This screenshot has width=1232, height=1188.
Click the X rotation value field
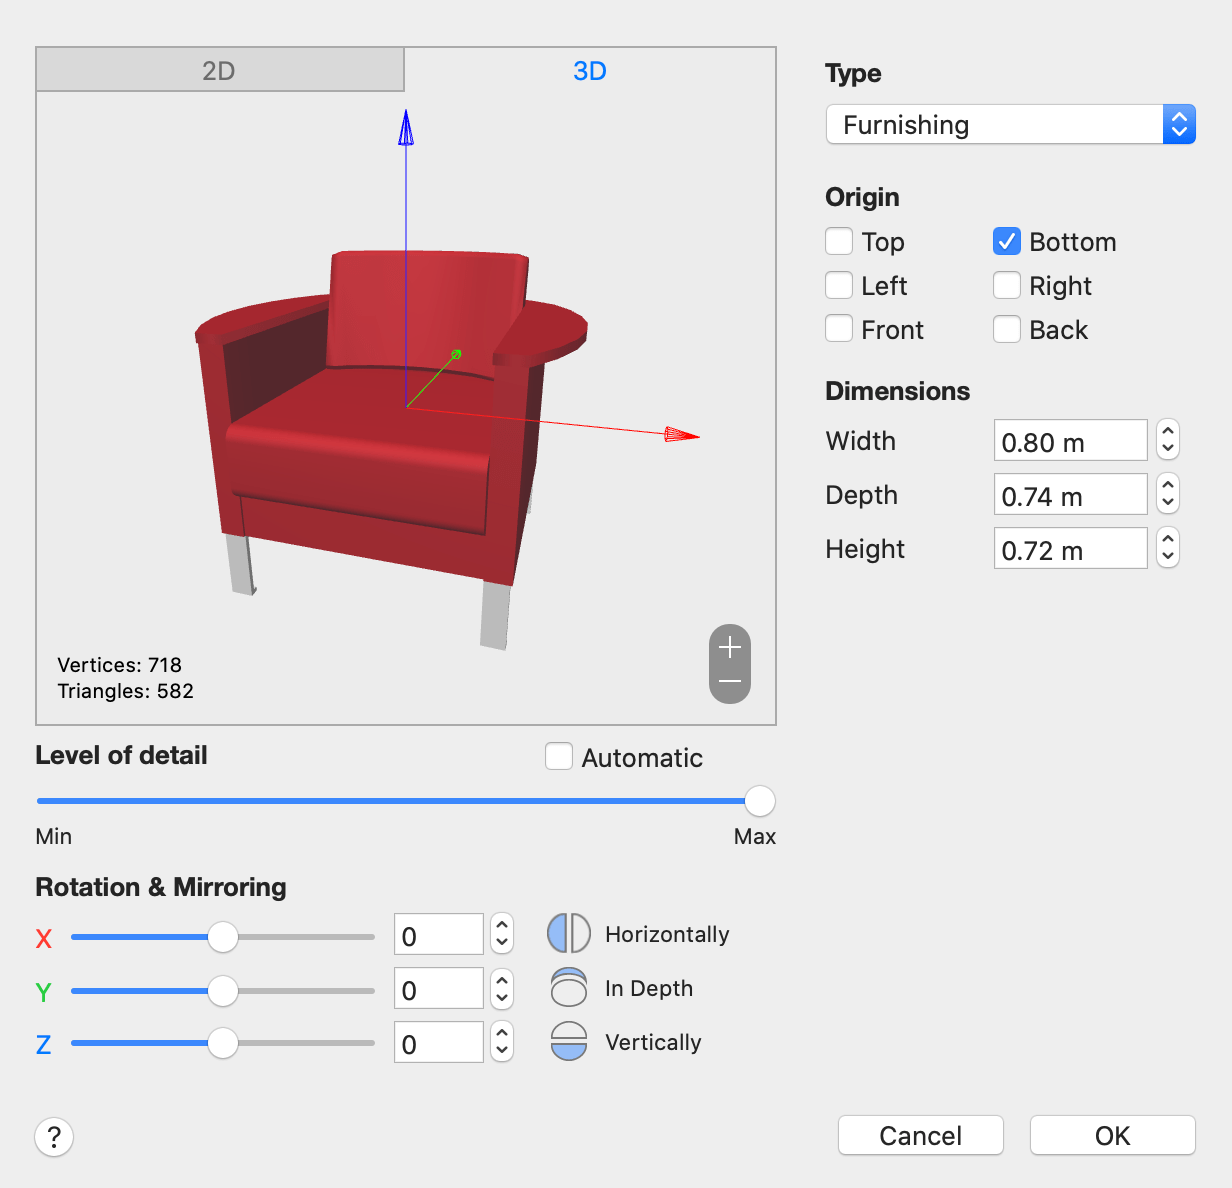pyautogui.click(x=439, y=935)
